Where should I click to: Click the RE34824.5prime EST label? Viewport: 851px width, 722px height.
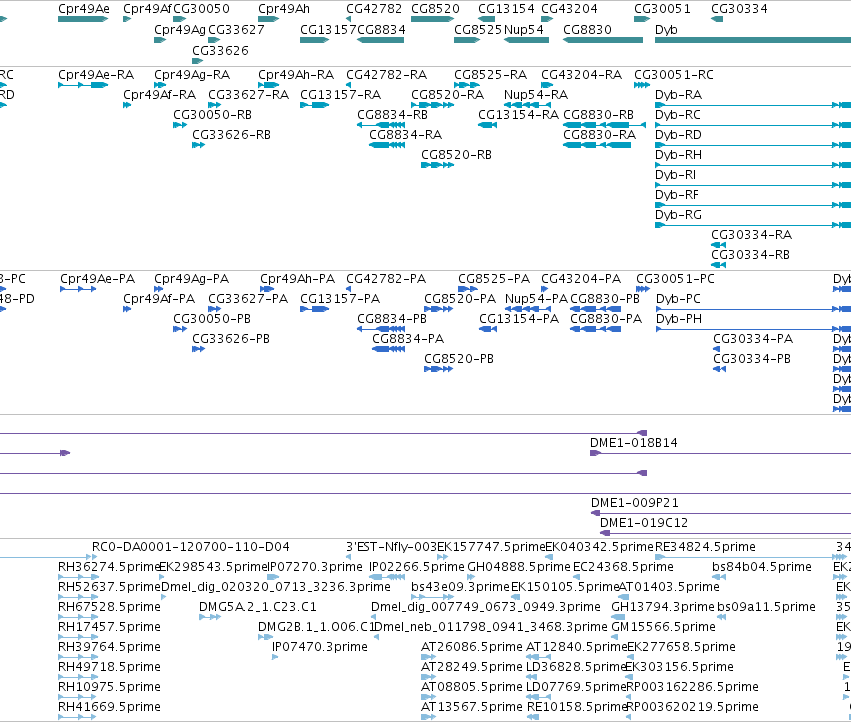tap(706, 547)
